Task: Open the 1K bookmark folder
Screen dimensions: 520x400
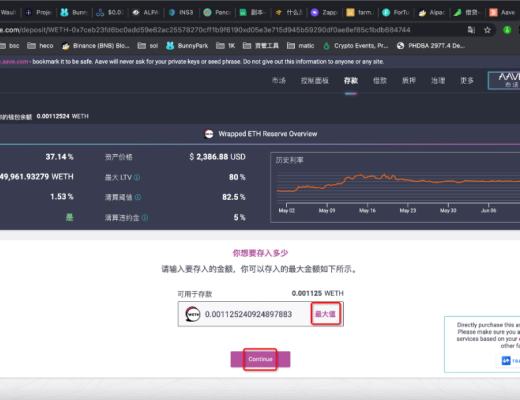Action: [226, 46]
